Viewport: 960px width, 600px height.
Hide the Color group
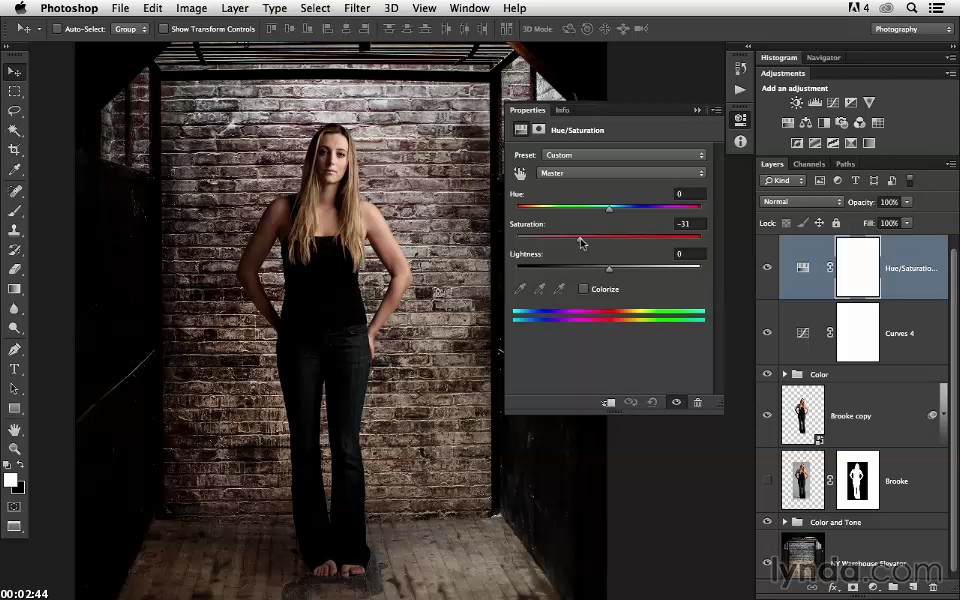coord(767,374)
